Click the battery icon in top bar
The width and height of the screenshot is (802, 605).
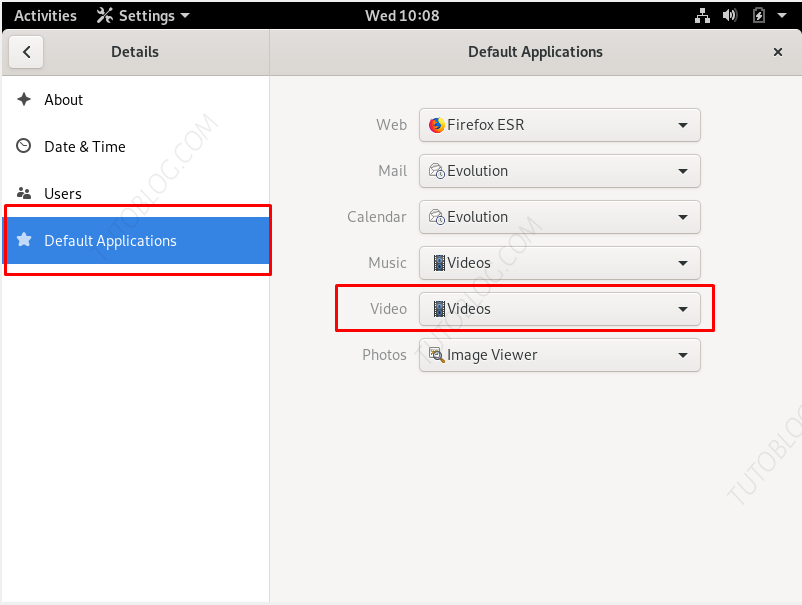tap(759, 15)
